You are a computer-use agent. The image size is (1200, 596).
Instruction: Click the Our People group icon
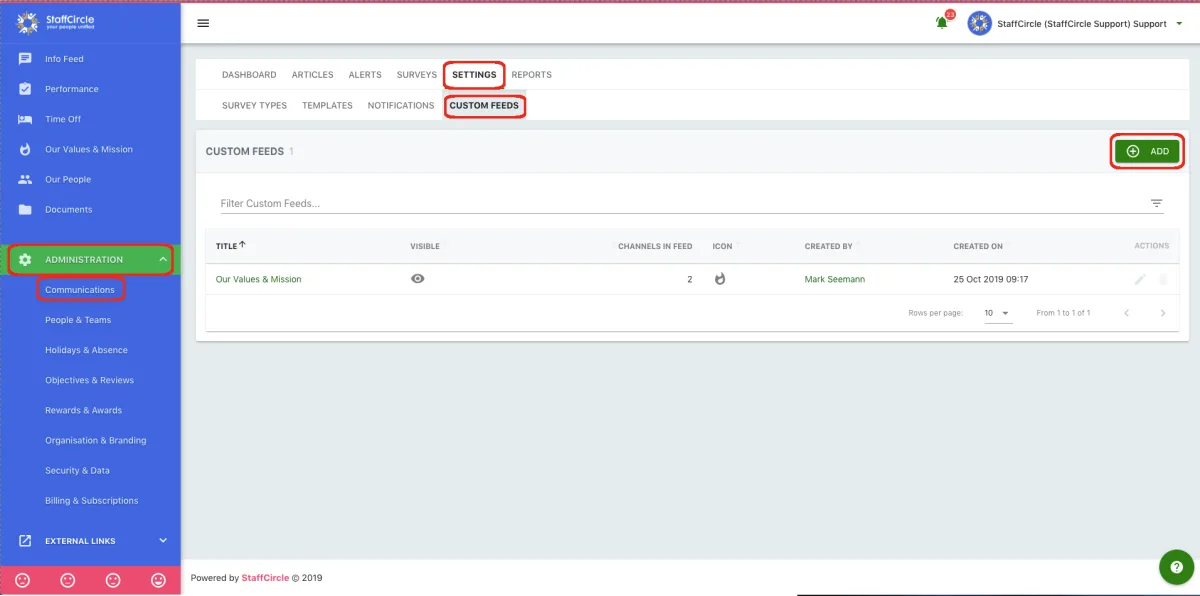tap(25, 179)
